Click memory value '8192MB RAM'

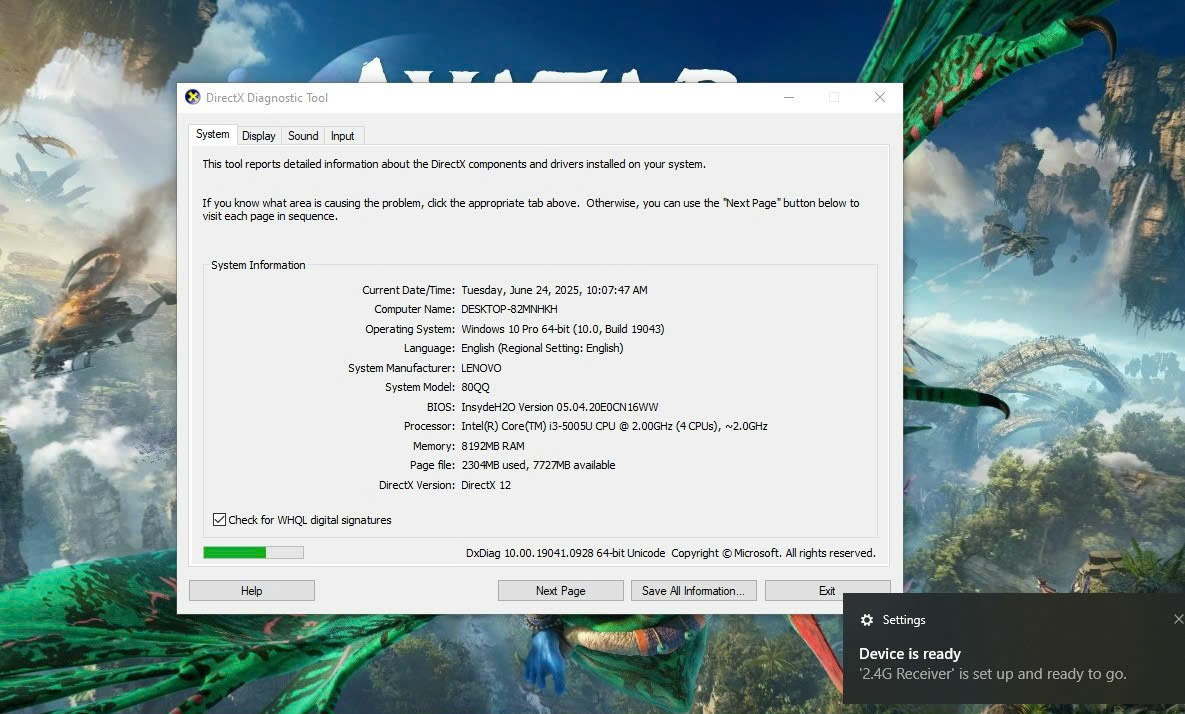pyautogui.click(x=493, y=446)
